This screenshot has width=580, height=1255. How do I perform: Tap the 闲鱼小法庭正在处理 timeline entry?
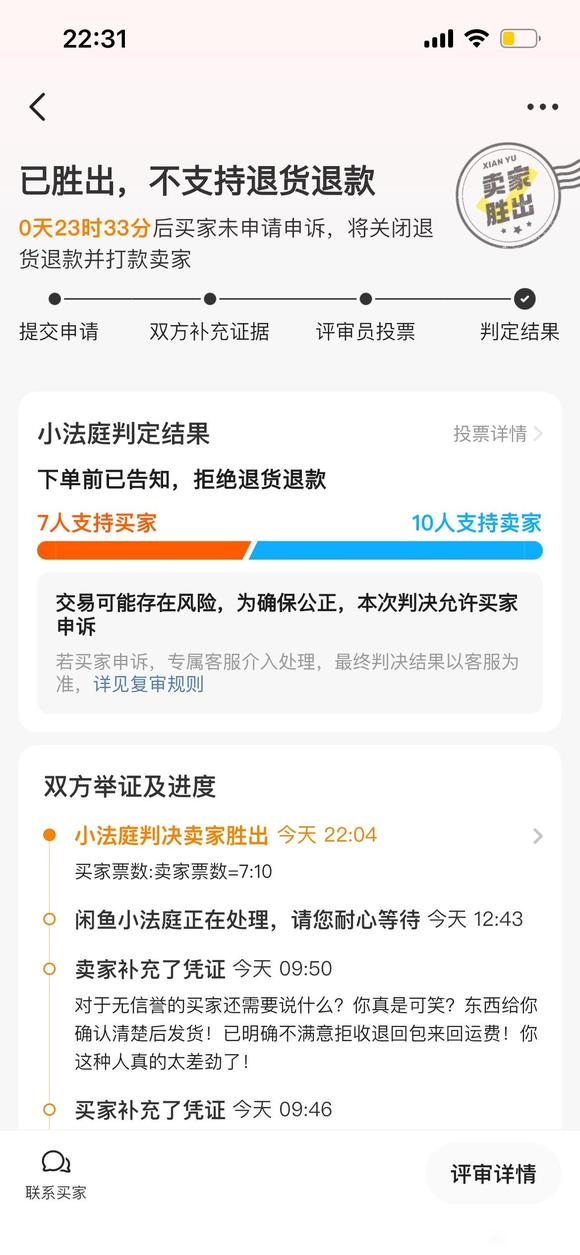click(290, 920)
